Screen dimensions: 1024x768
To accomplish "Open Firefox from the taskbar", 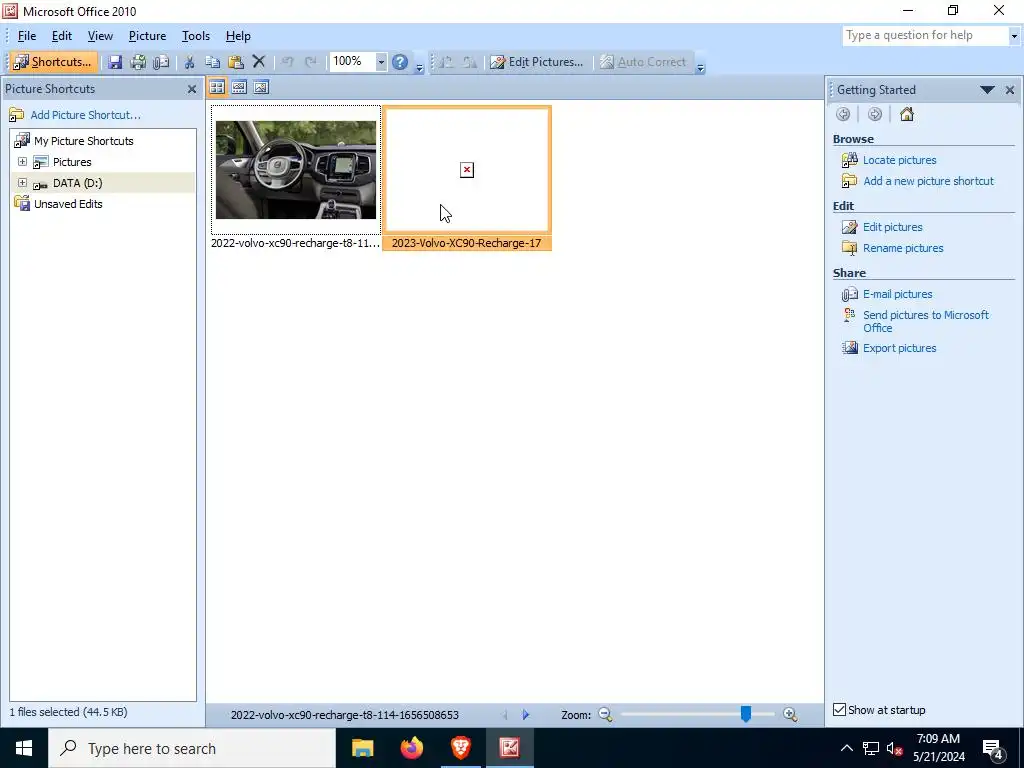I will (x=411, y=748).
